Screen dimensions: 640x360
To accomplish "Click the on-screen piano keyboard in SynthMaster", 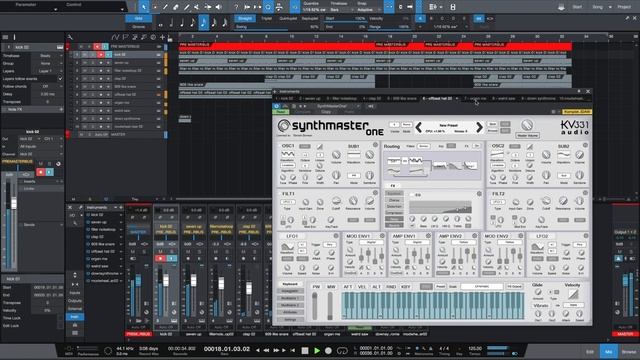I will click(x=433, y=305).
